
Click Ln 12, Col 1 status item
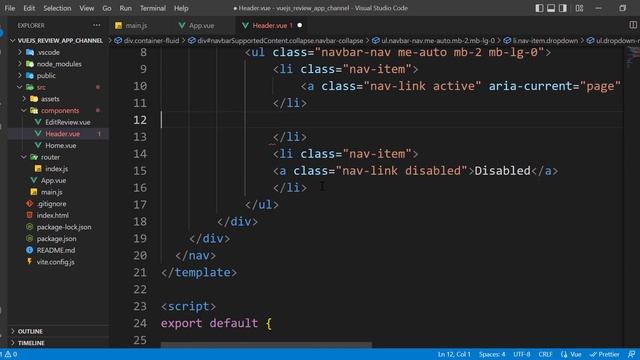point(454,354)
